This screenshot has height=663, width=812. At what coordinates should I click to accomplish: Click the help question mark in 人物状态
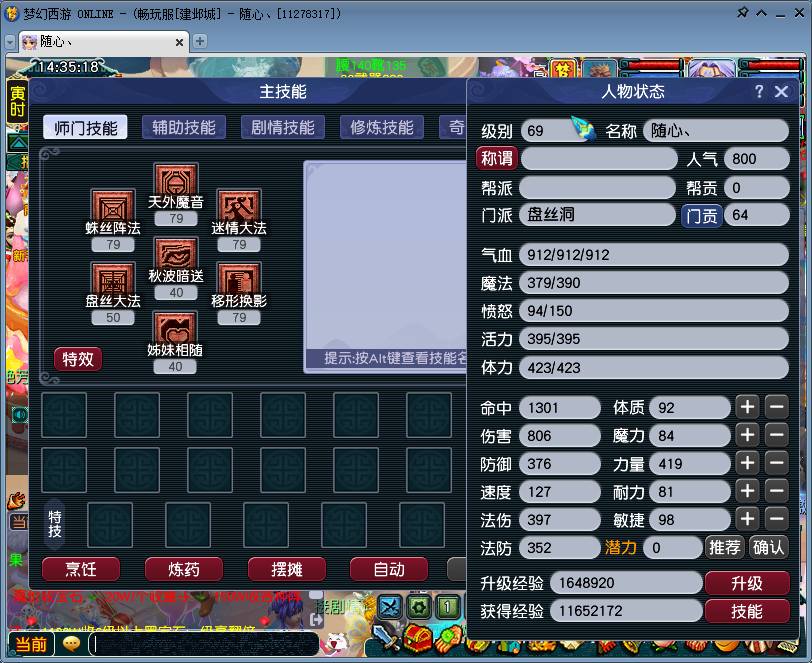pyautogui.click(x=759, y=92)
